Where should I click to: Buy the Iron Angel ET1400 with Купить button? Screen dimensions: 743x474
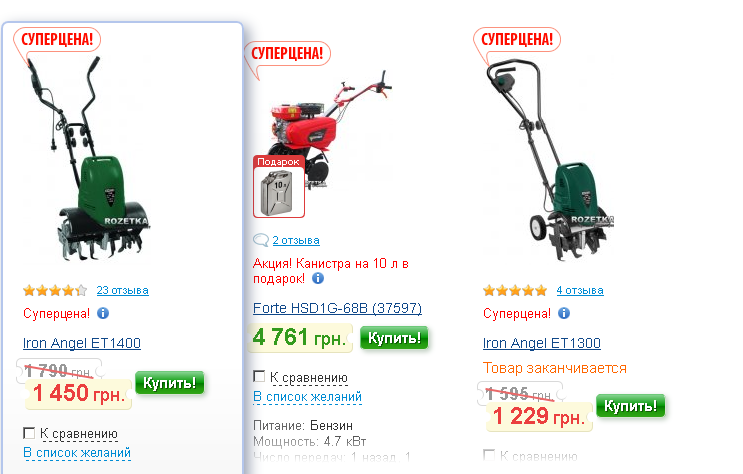(x=170, y=383)
